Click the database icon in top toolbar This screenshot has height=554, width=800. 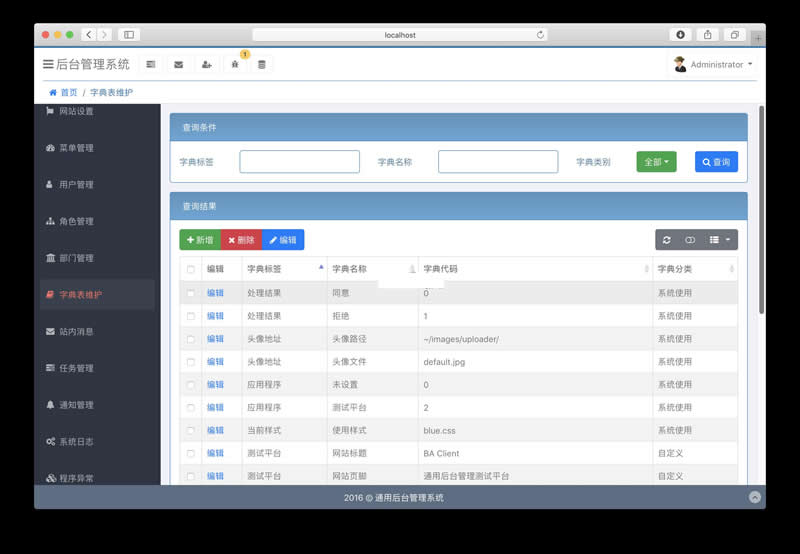262,64
